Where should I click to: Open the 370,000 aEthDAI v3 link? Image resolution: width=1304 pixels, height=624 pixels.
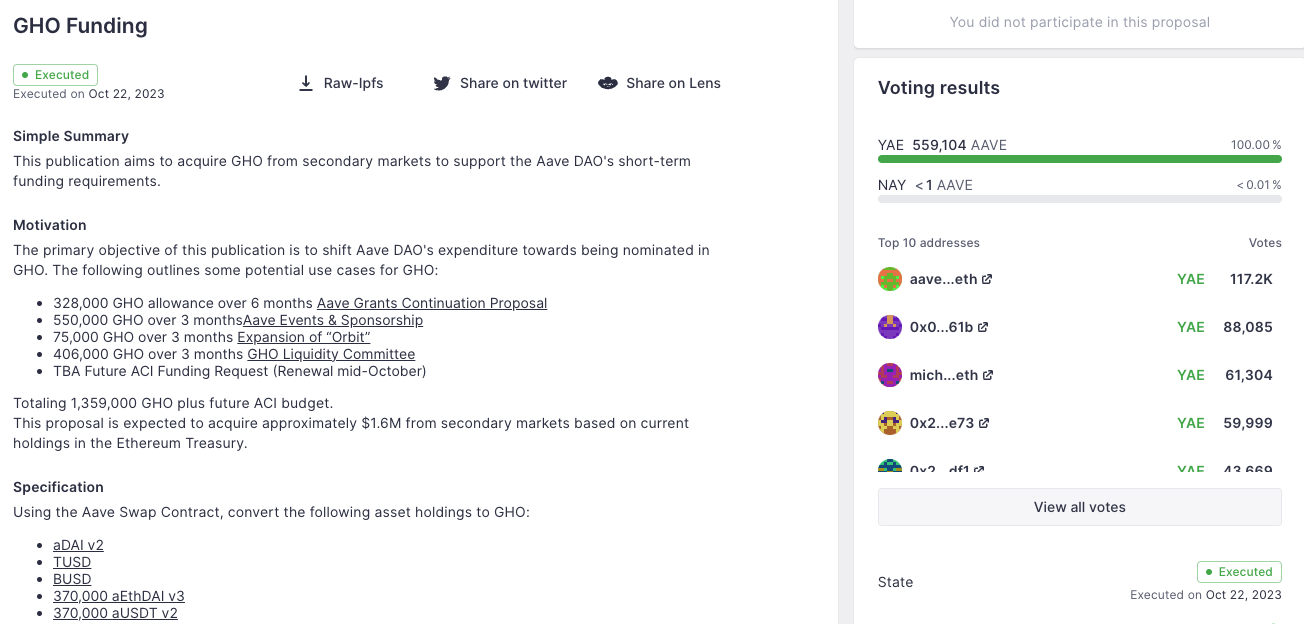119,596
